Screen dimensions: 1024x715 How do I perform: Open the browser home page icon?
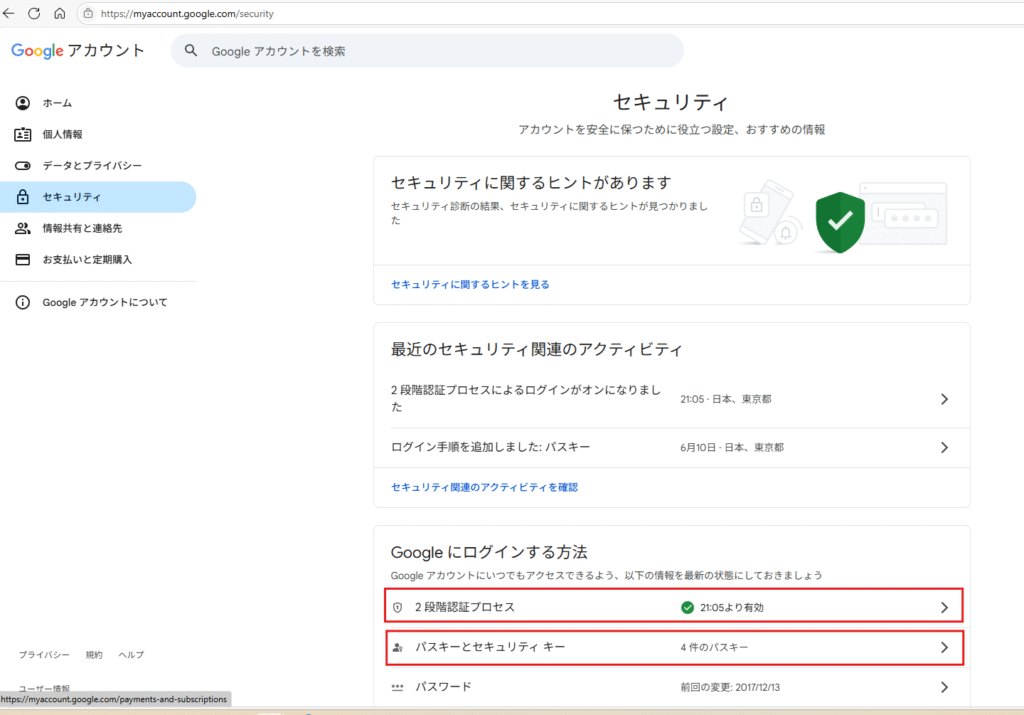(x=59, y=13)
